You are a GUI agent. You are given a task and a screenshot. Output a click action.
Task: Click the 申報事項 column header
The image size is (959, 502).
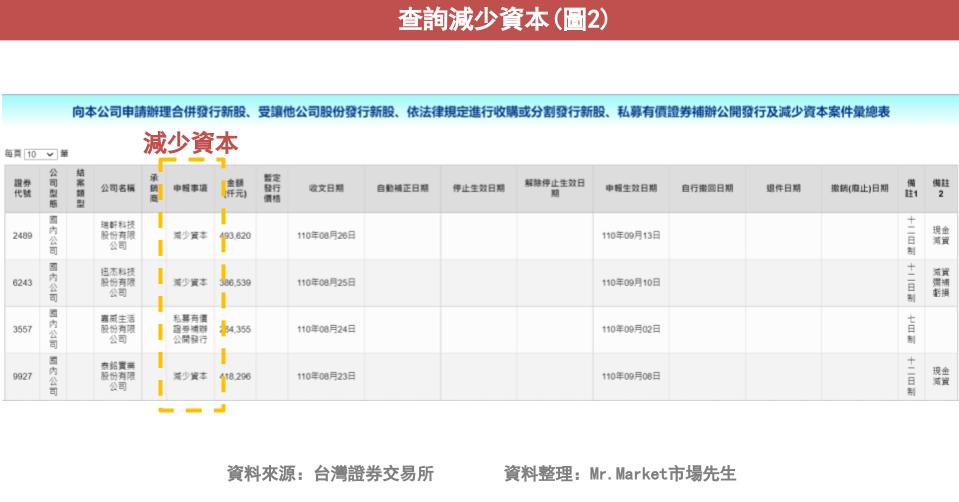pos(190,188)
